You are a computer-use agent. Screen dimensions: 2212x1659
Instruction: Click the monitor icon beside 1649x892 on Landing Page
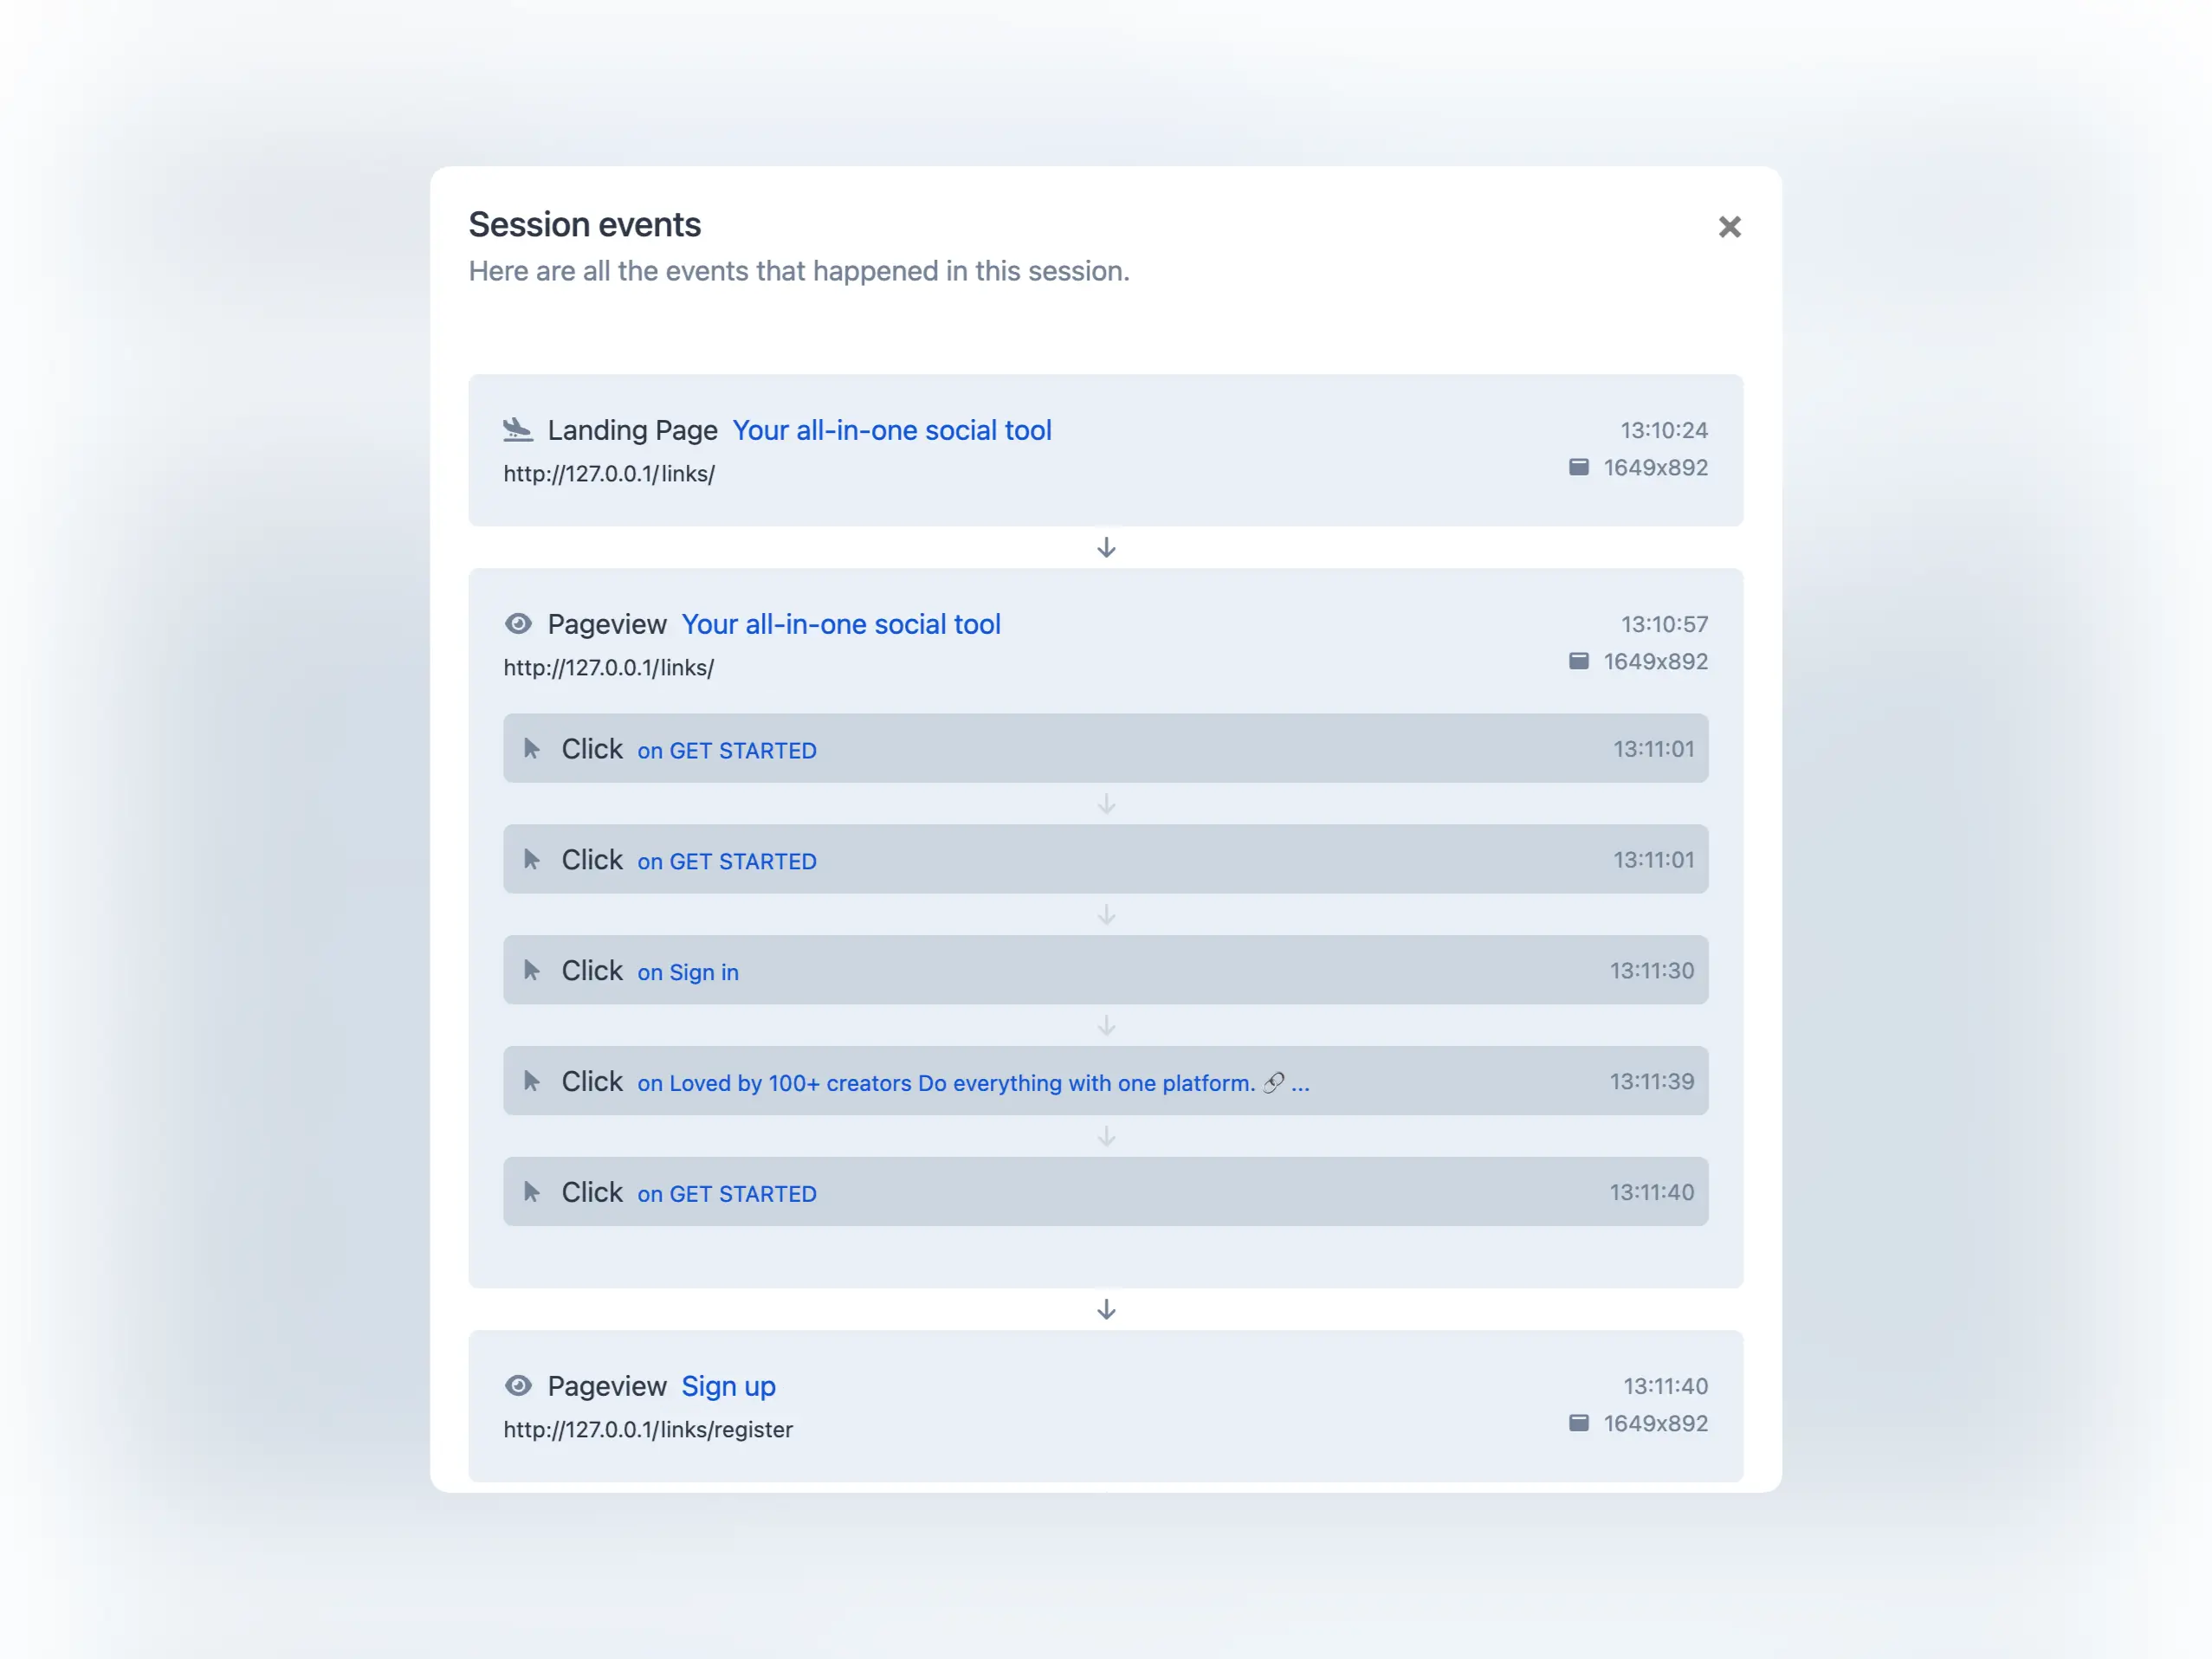click(1580, 466)
